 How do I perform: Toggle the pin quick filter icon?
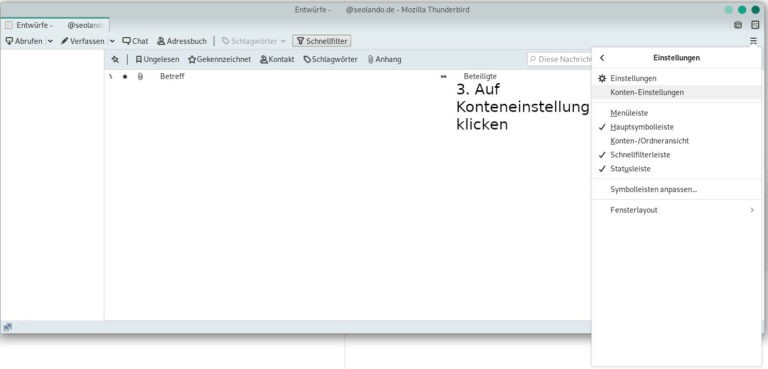click(x=115, y=59)
